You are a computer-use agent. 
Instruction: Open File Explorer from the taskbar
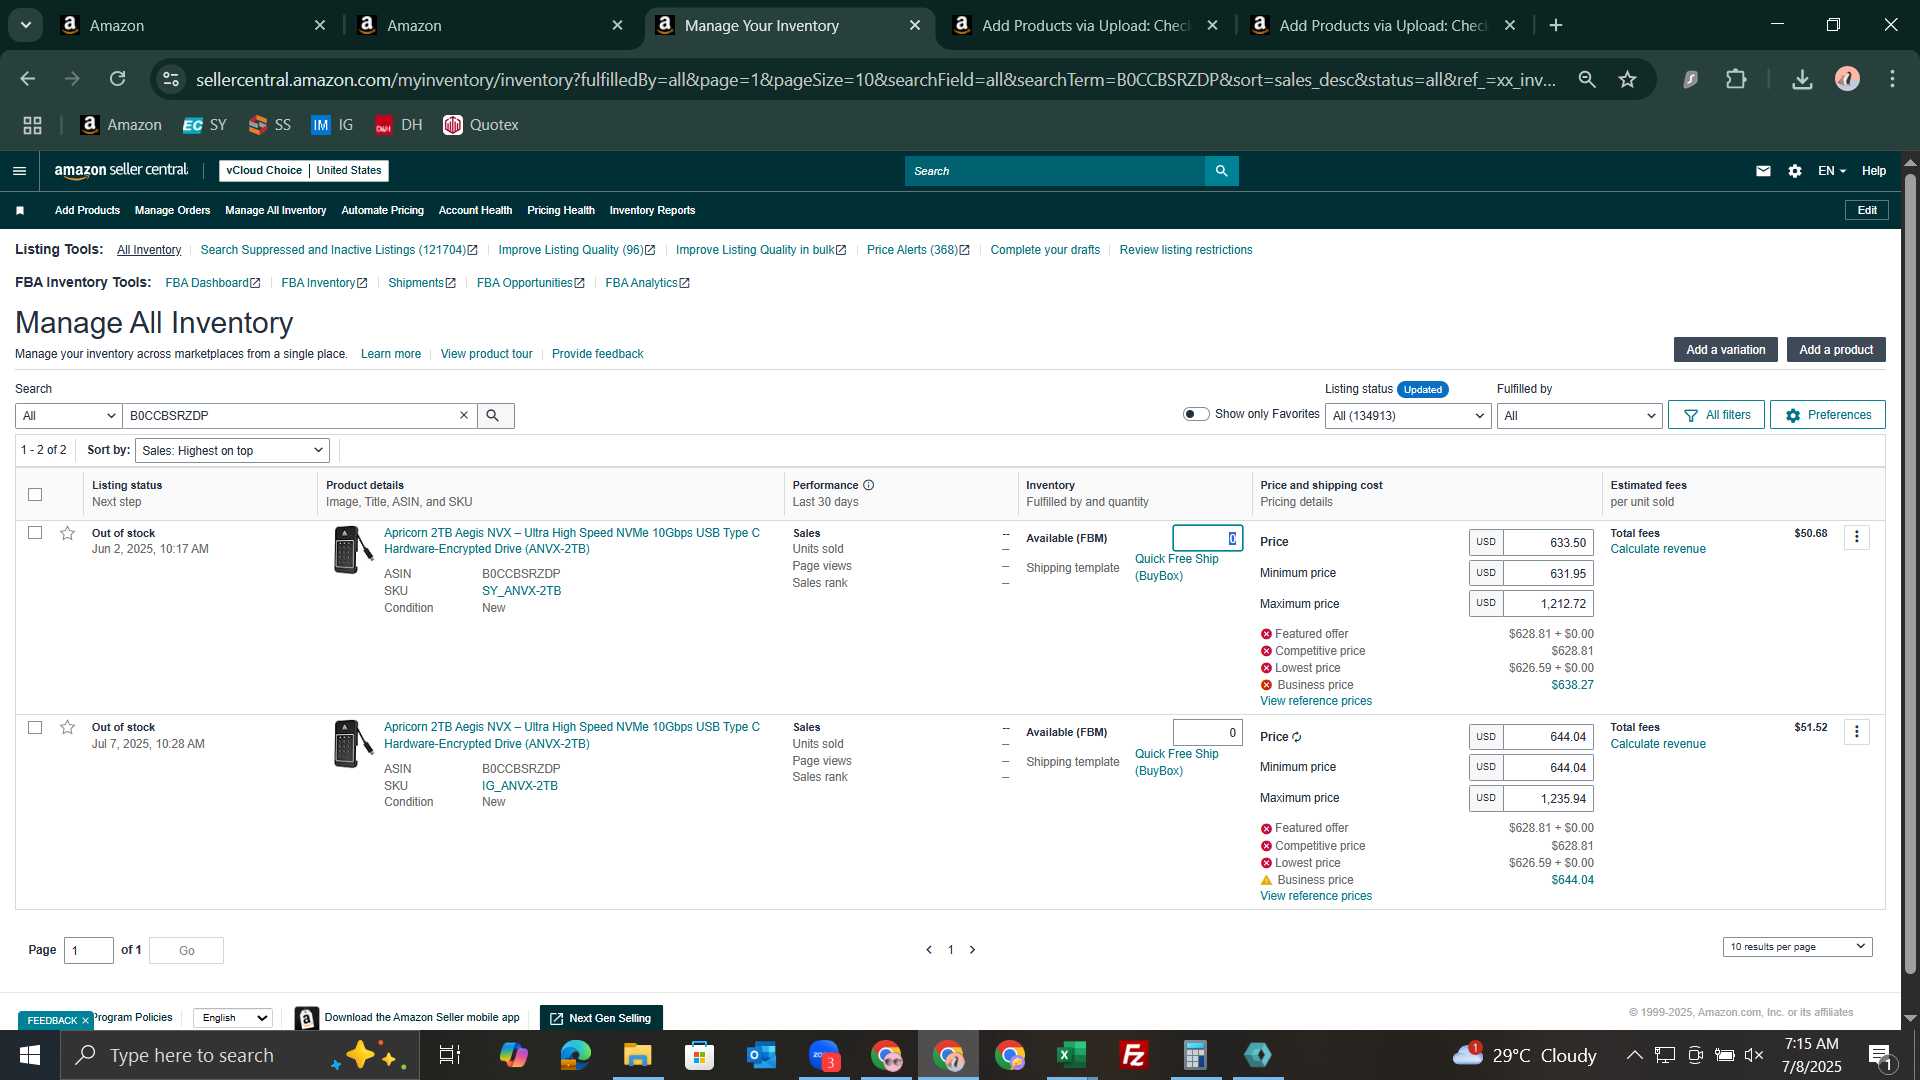coord(638,1055)
